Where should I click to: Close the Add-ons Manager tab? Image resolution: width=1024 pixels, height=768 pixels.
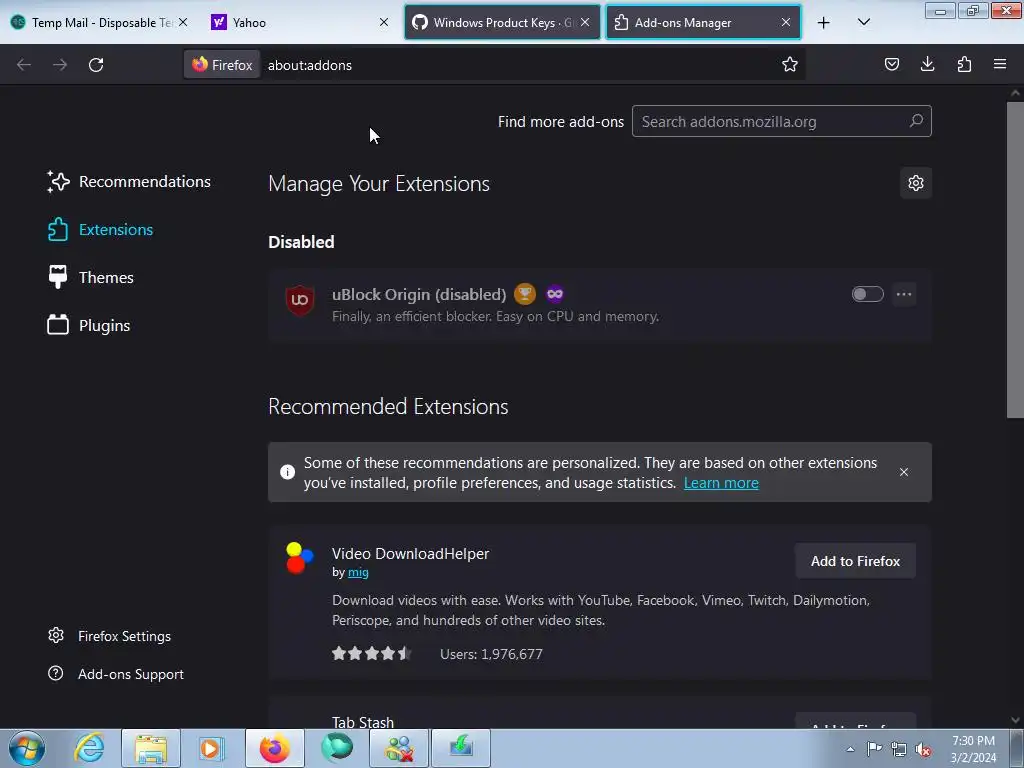(786, 22)
